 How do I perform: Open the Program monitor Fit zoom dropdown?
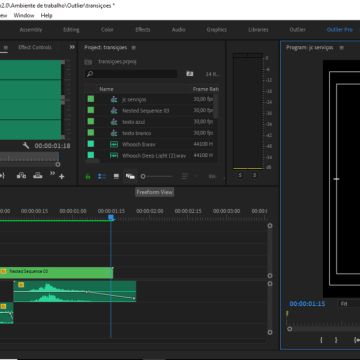point(348,304)
